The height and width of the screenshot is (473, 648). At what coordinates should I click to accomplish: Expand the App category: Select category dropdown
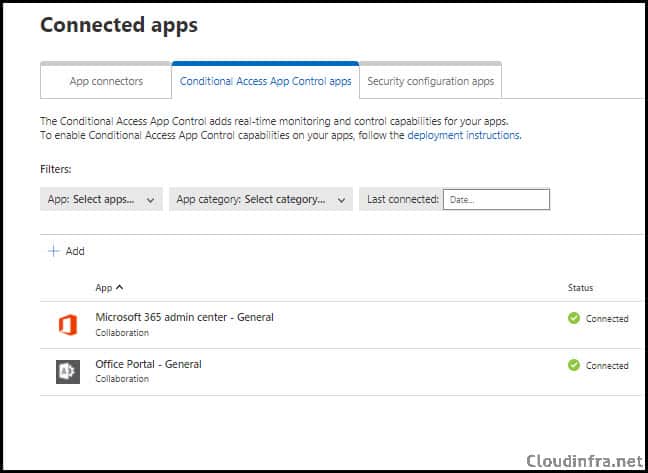coord(261,200)
